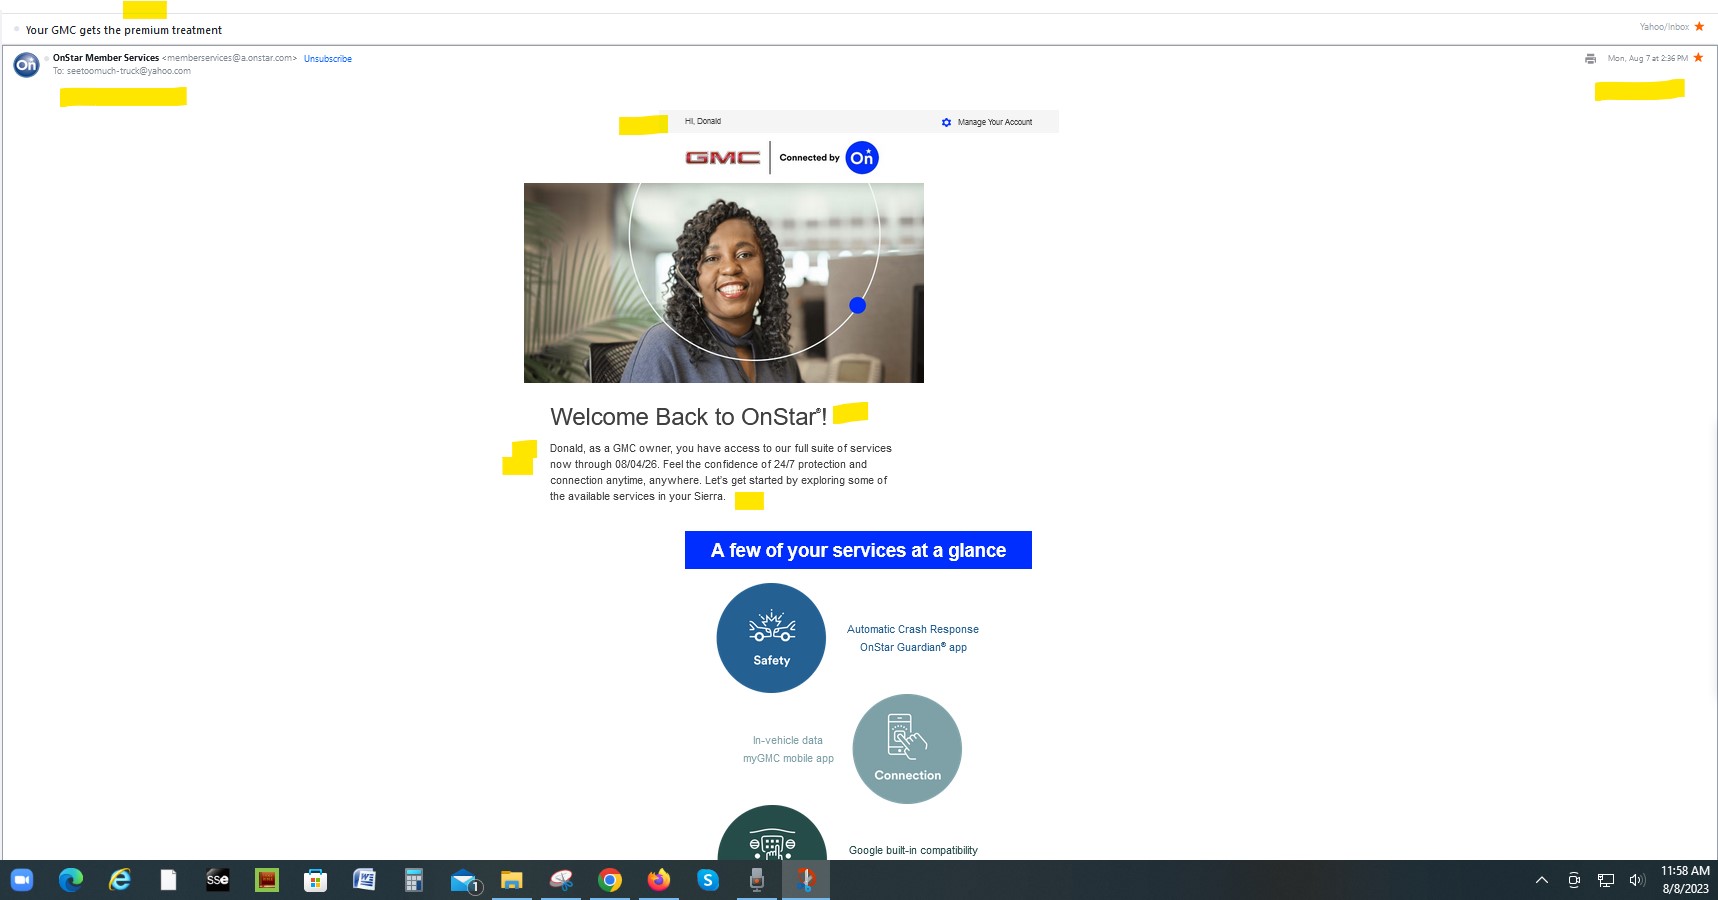
Task: Click the OnStar sender avatar
Action: pyautogui.click(x=26, y=65)
